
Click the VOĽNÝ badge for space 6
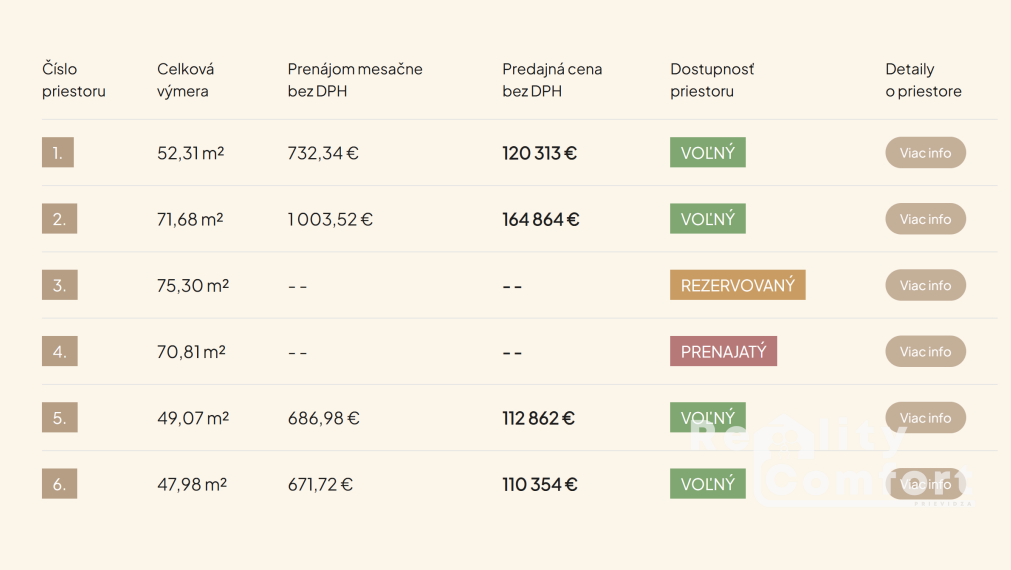tap(707, 484)
